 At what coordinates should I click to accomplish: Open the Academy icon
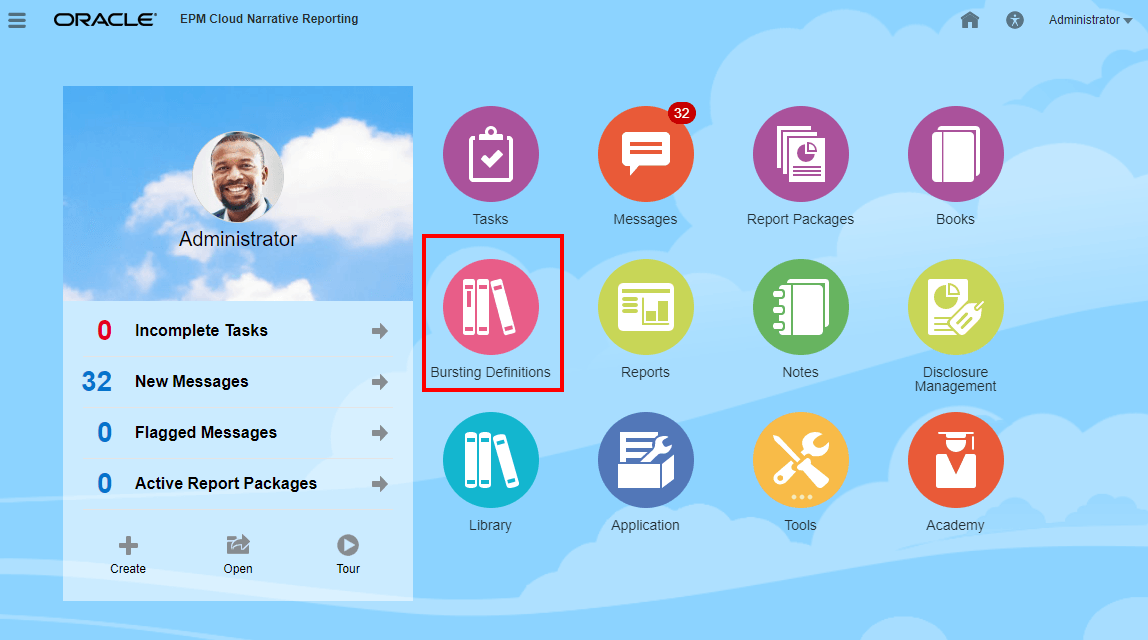(x=955, y=460)
